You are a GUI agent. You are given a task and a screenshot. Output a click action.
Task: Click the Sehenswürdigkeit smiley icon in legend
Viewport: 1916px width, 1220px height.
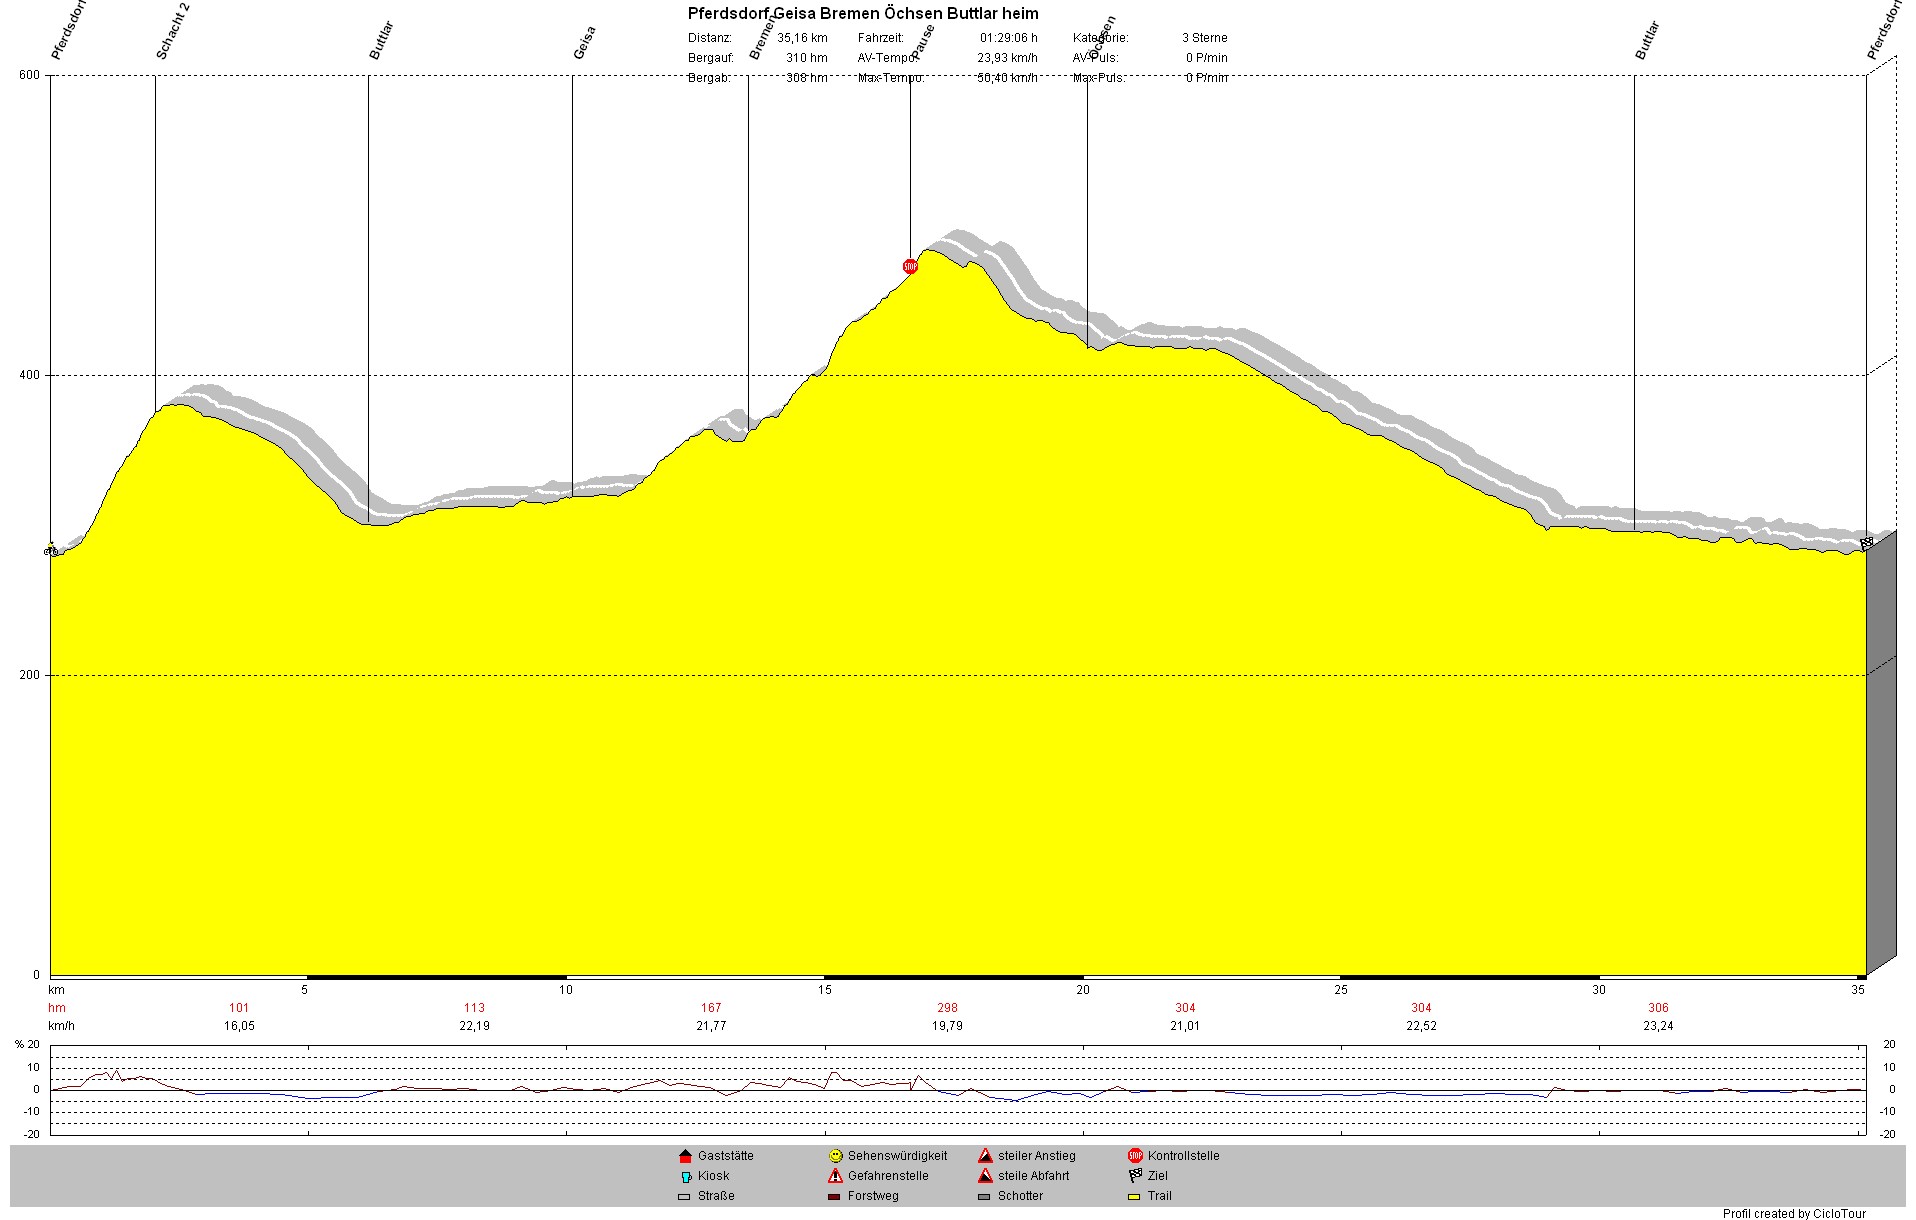[836, 1156]
